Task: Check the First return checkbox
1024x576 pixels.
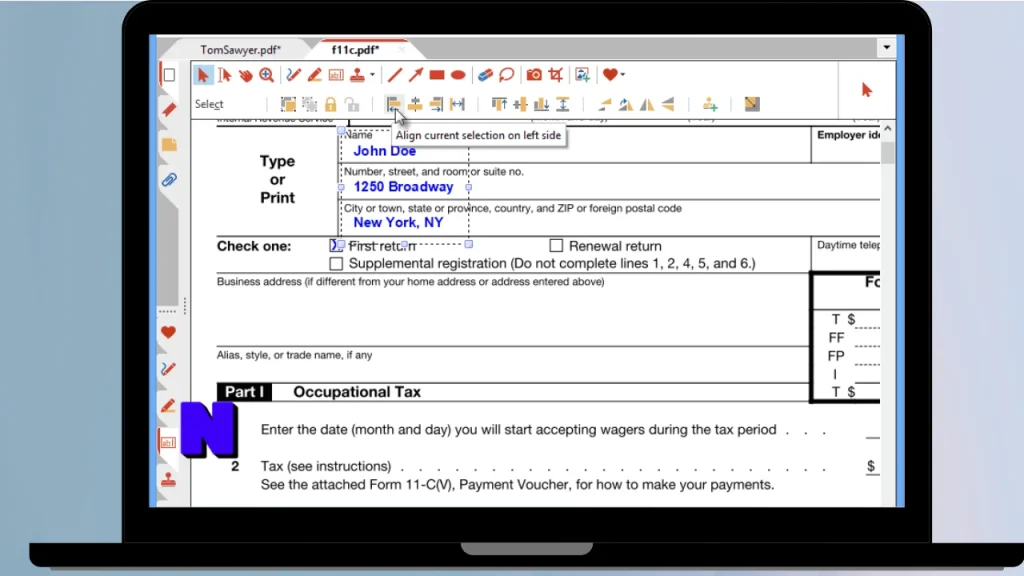Action: [x=336, y=246]
